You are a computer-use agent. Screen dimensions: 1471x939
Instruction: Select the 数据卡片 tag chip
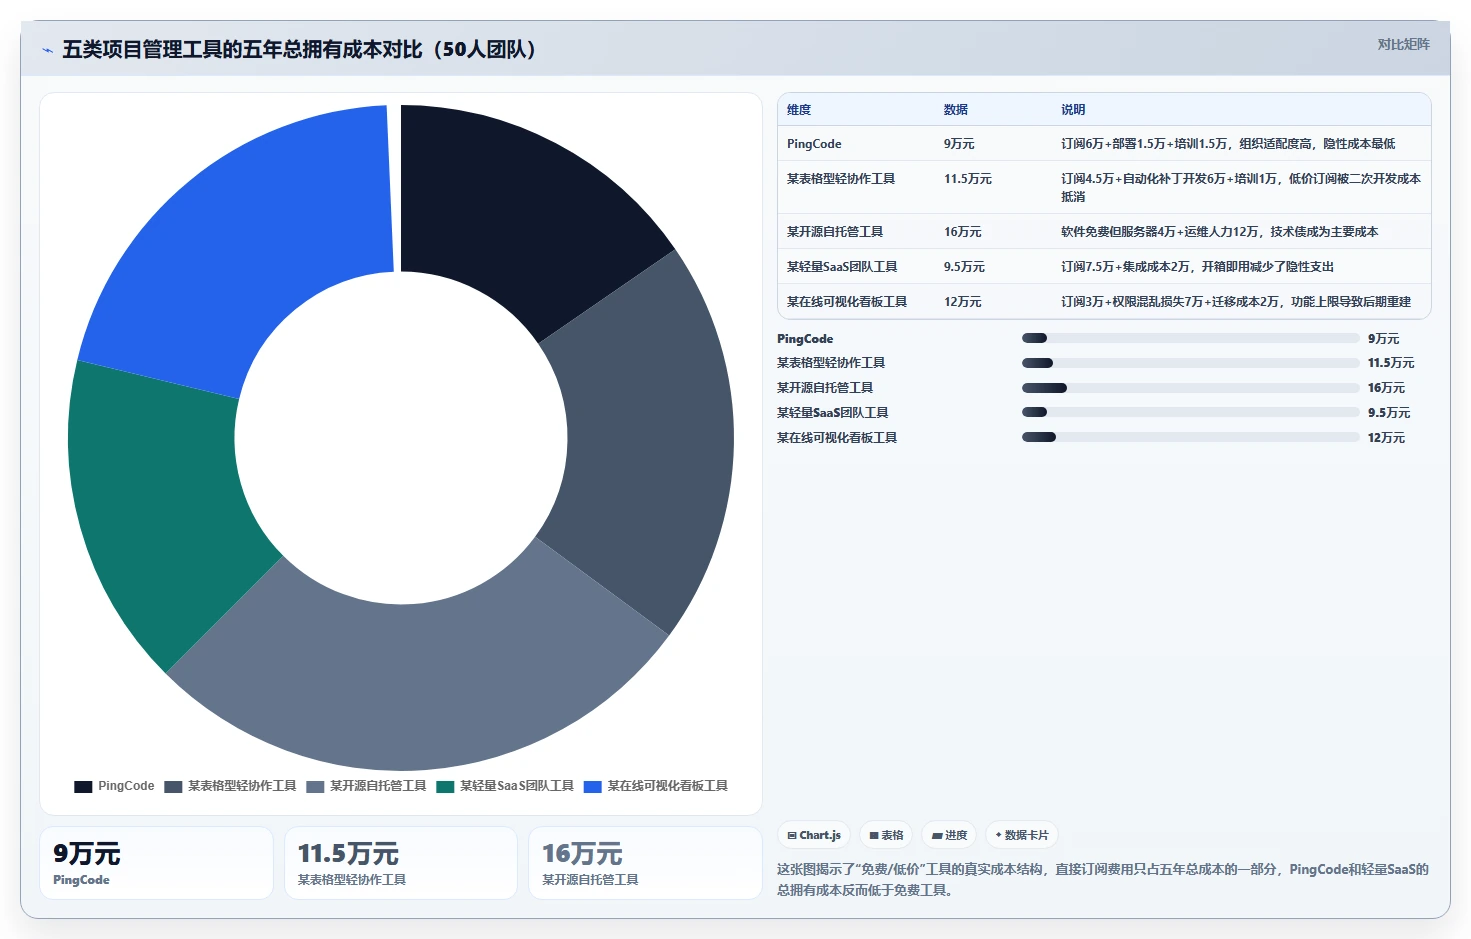point(1022,835)
